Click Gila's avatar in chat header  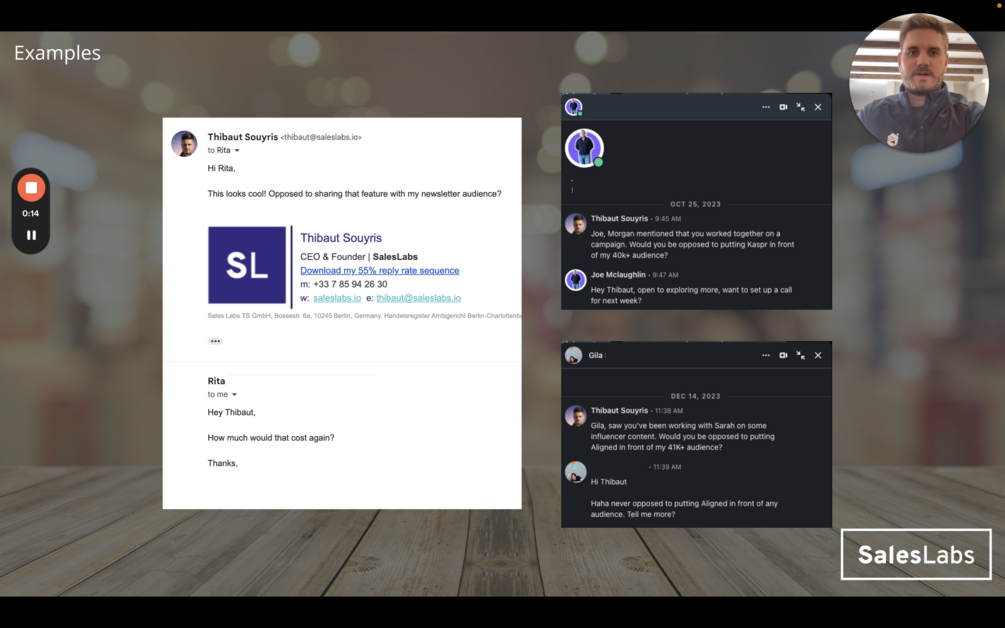point(574,355)
